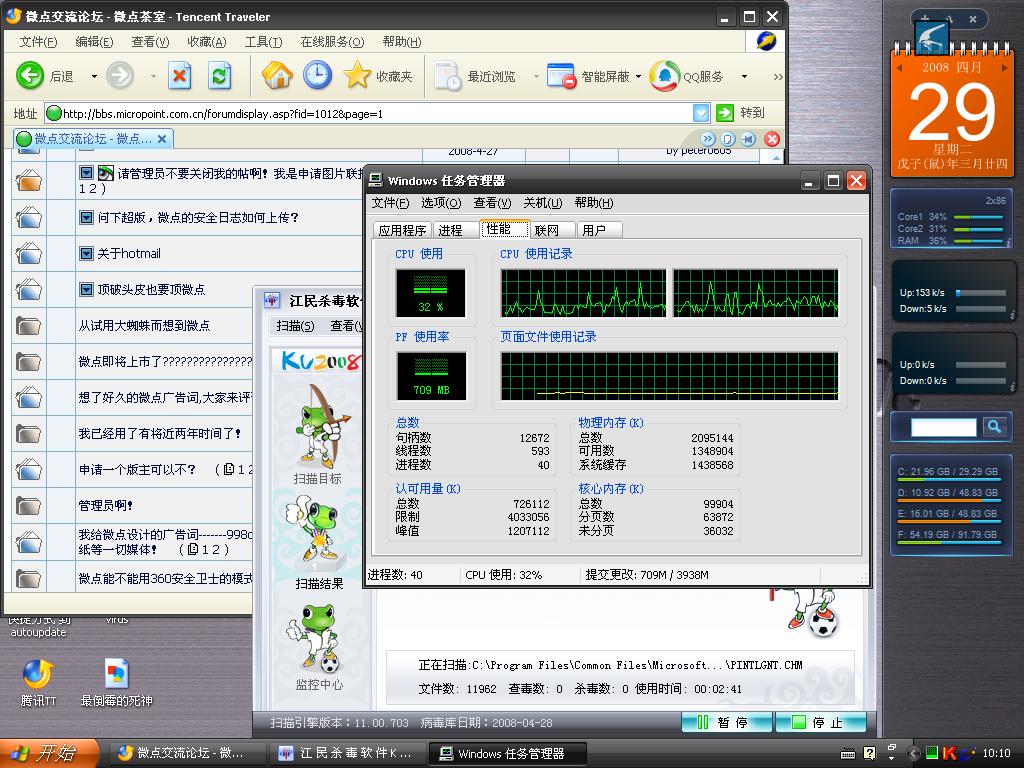Go back with the green 后退 arrow
The image size is (1024, 768).
point(30,76)
